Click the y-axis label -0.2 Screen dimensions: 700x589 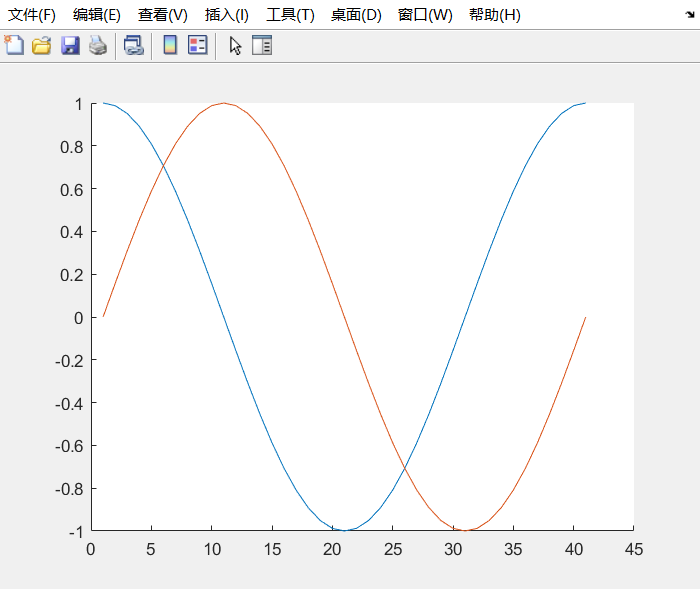[x=69, y=361]
